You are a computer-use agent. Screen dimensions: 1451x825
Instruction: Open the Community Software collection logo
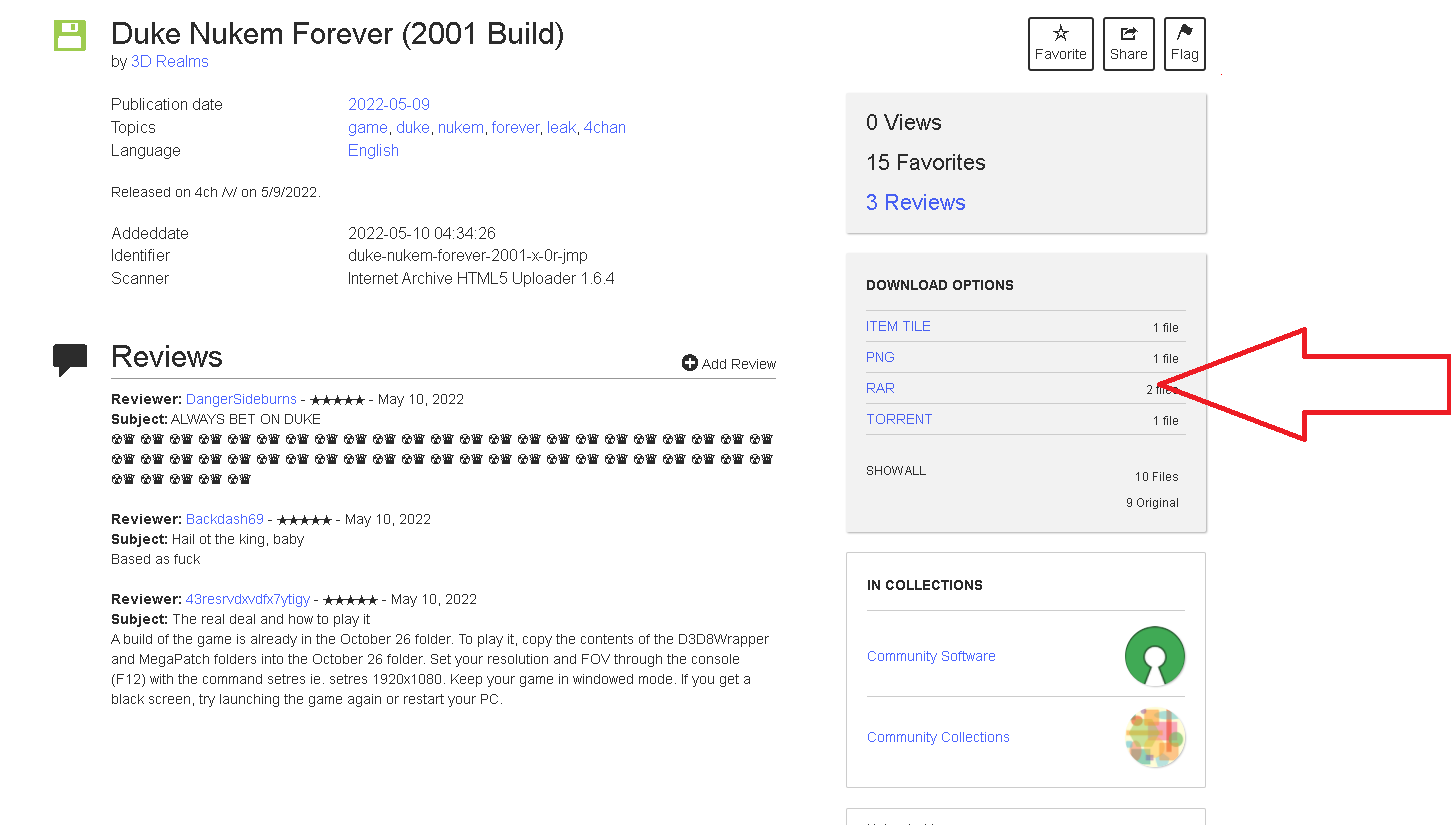pos(1155,657)
